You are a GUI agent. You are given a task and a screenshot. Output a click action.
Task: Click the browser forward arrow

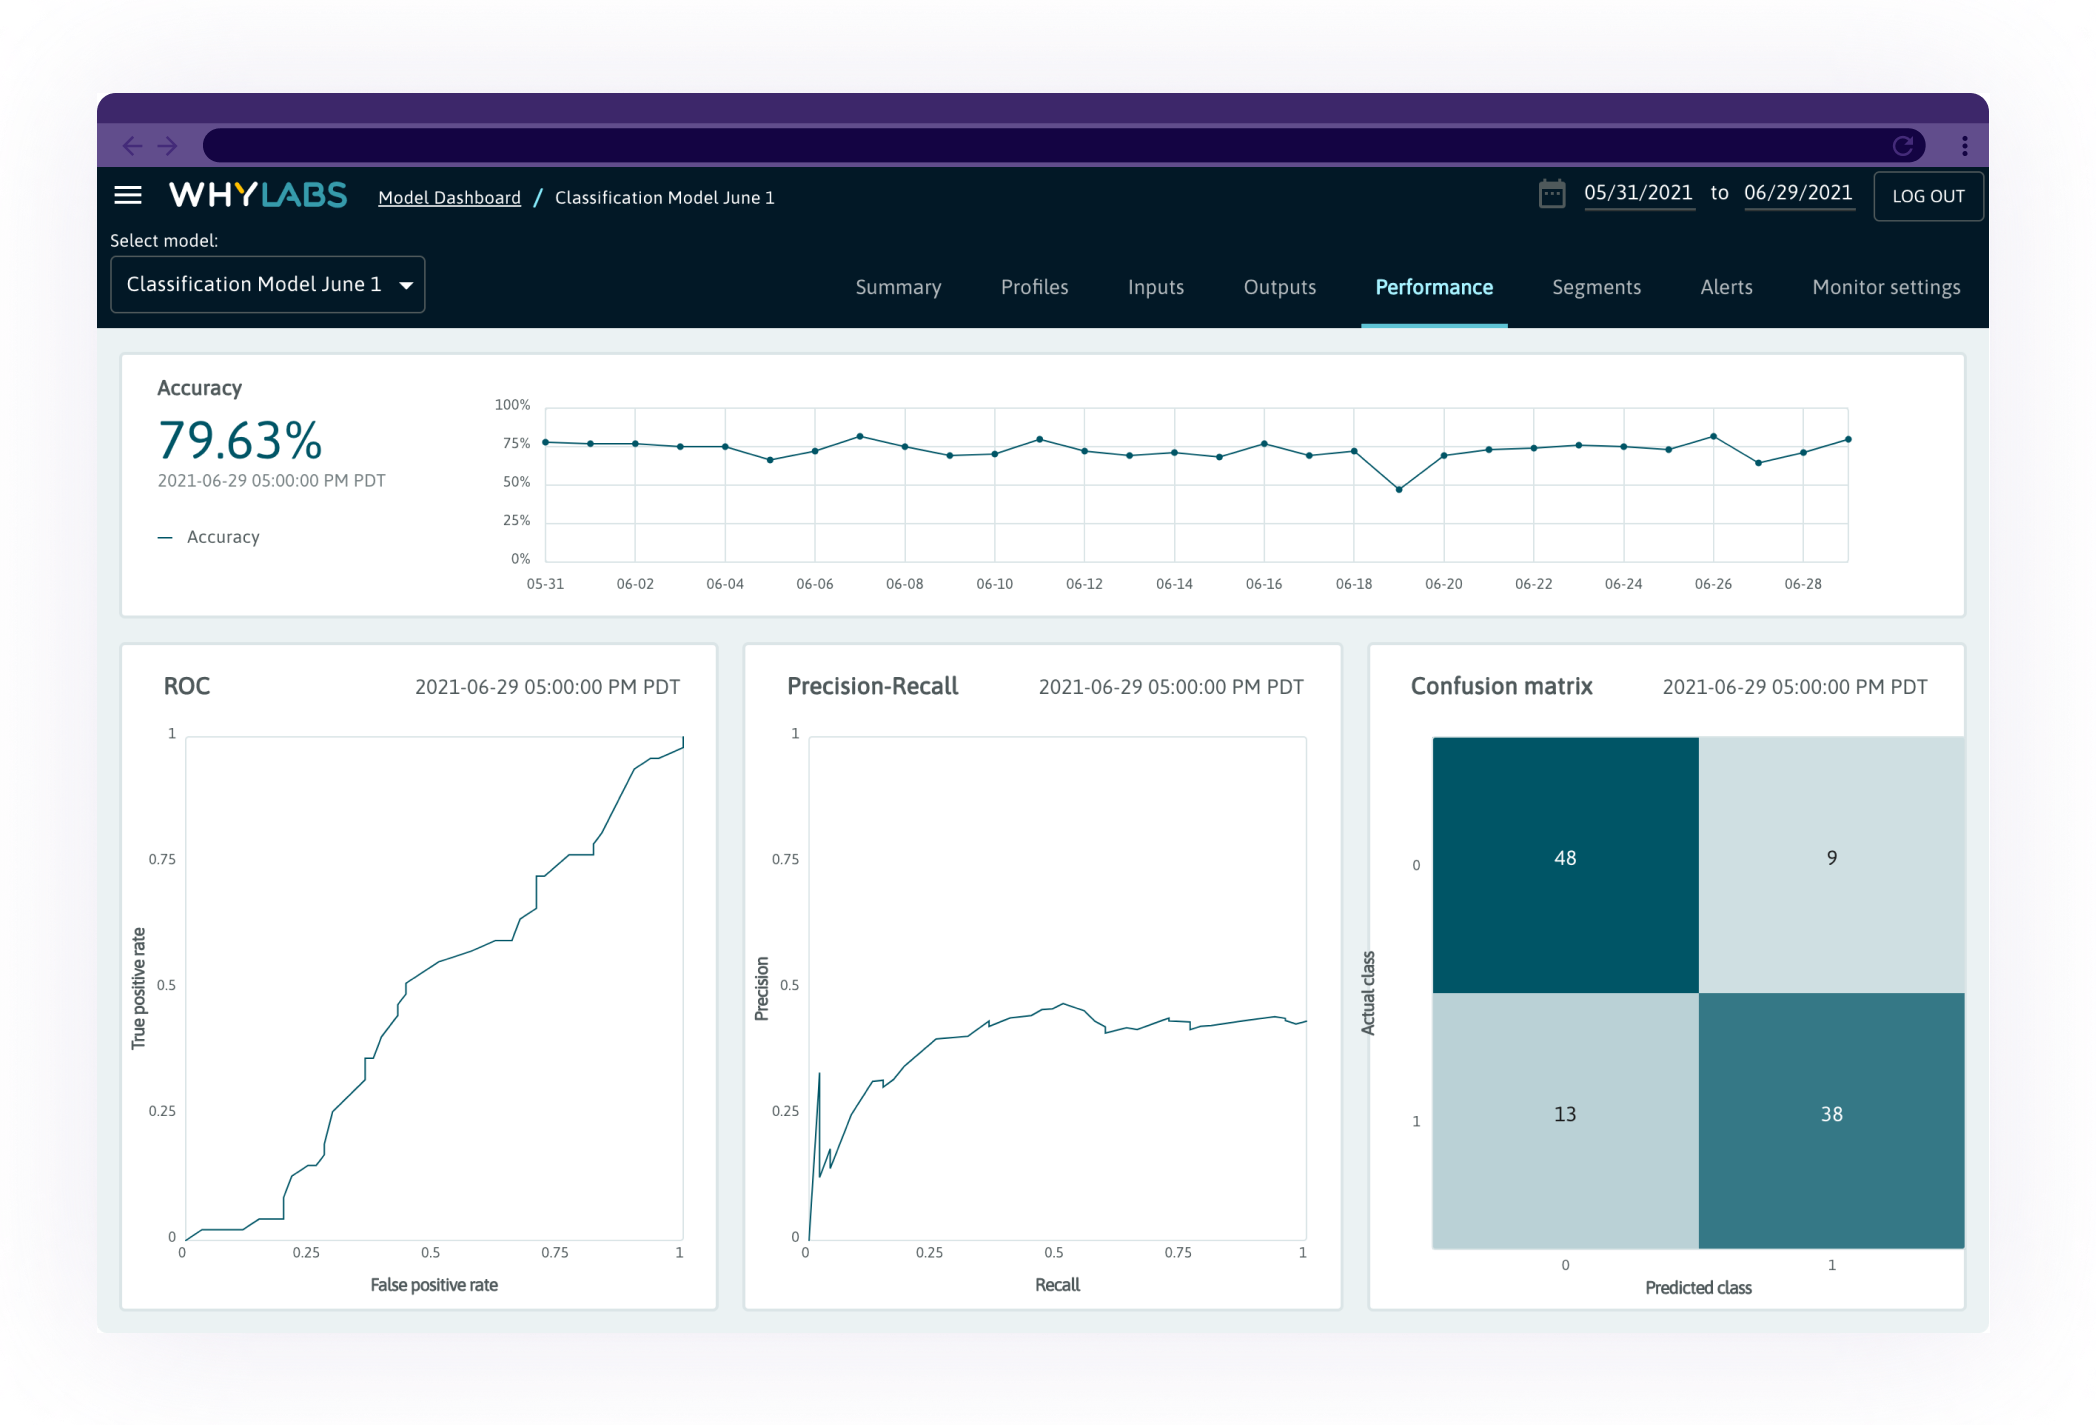pyautogui.click(x=168, y=145)
